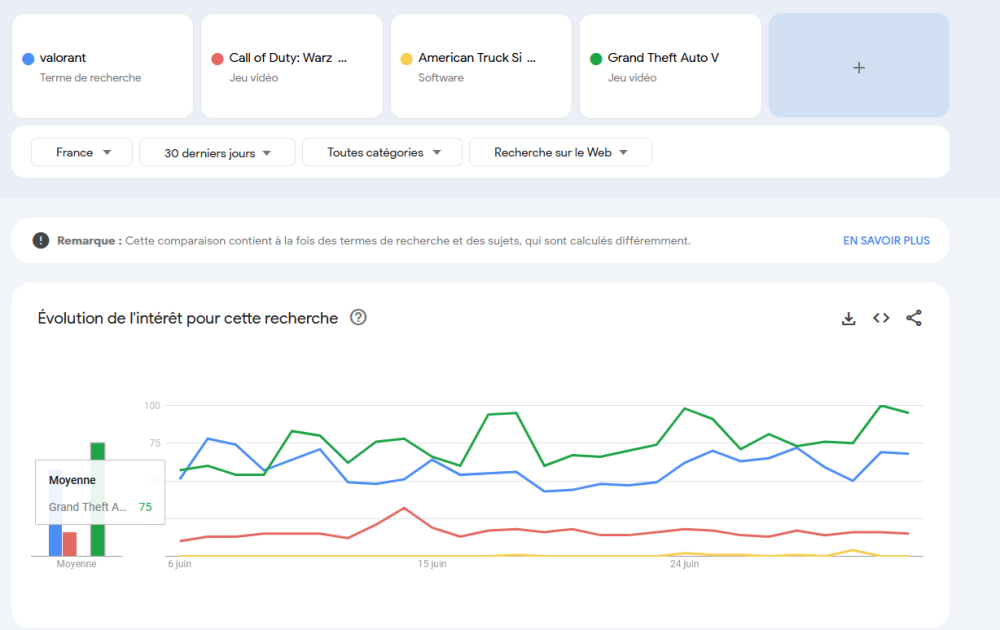Expand the "30 derniers jours" period dropdown
The width and height of the screenshot is (1000, 630).
point(217,153)
